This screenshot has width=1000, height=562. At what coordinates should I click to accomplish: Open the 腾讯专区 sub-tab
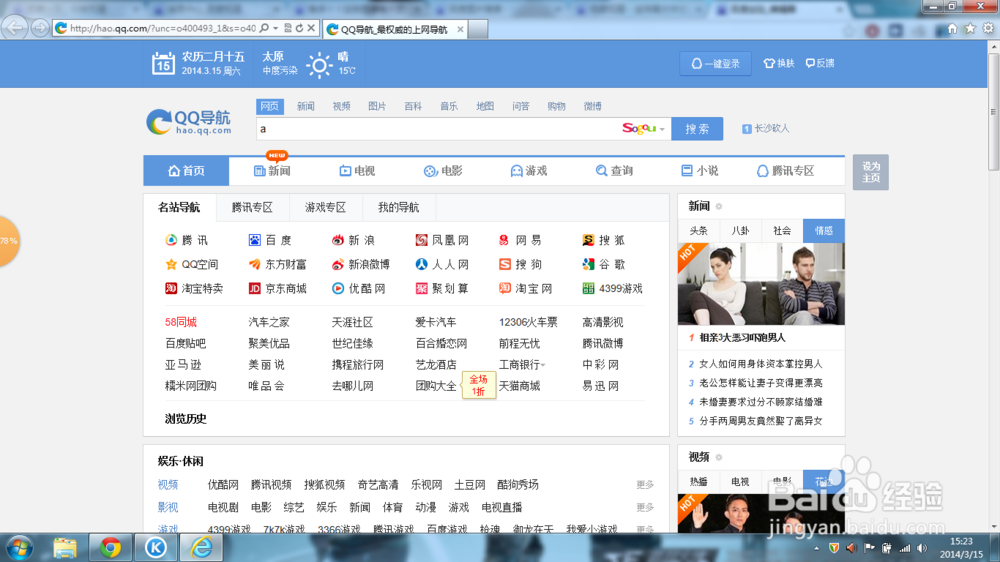point(252,207)
